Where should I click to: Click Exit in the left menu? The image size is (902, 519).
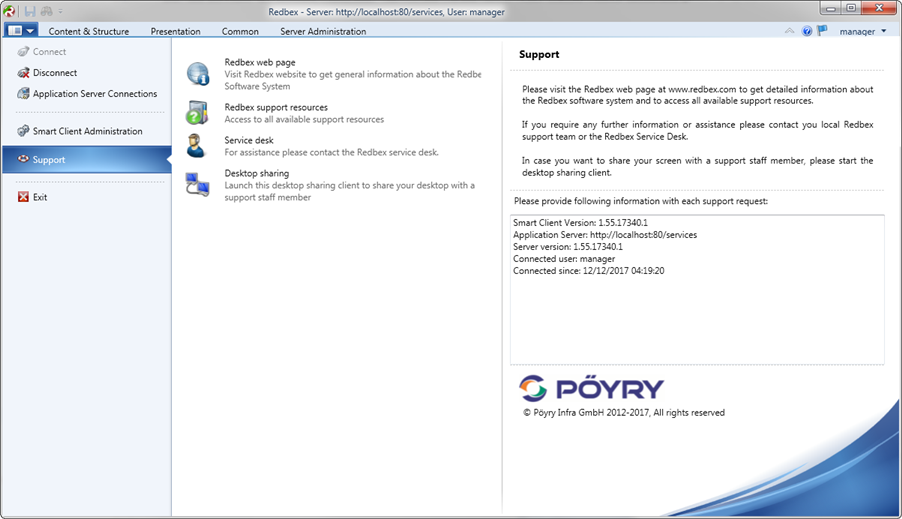click(40, 197)
